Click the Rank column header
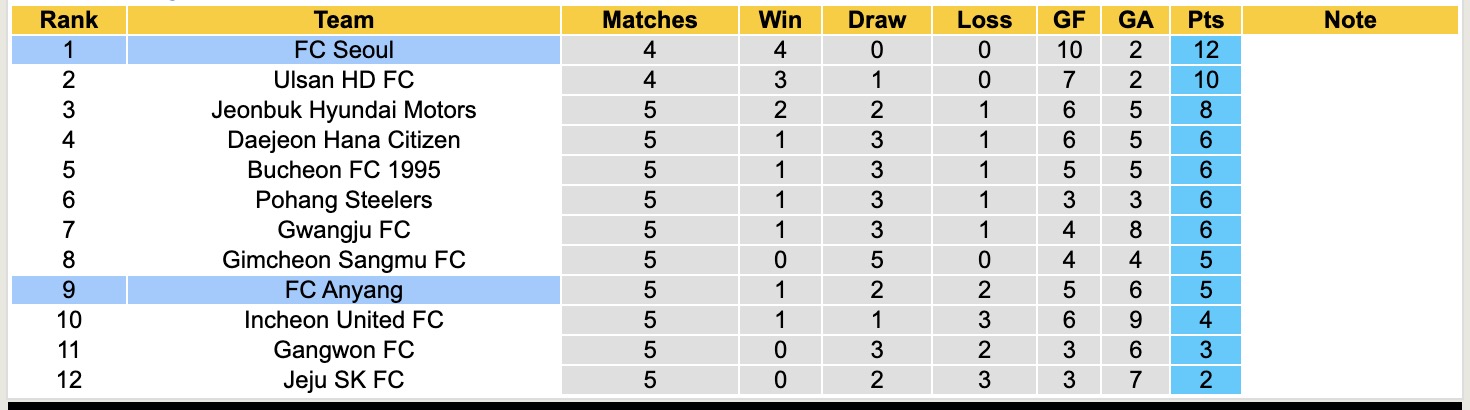Screen dimensions: 1470x410 coord(68,20)
